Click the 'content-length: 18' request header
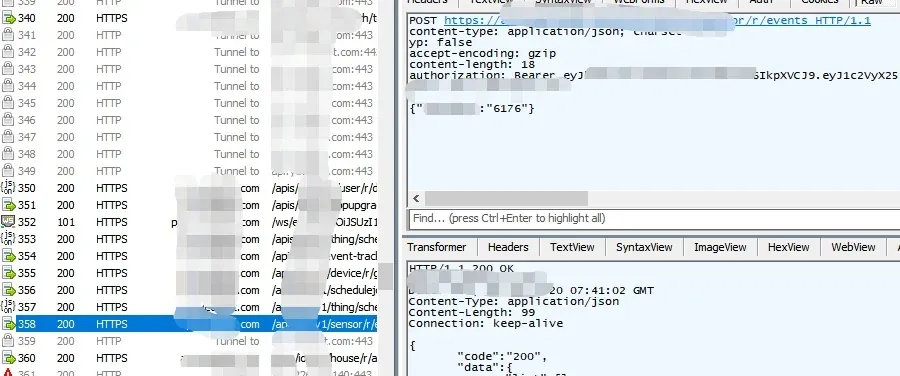900x376 pixels. (472, 64)
